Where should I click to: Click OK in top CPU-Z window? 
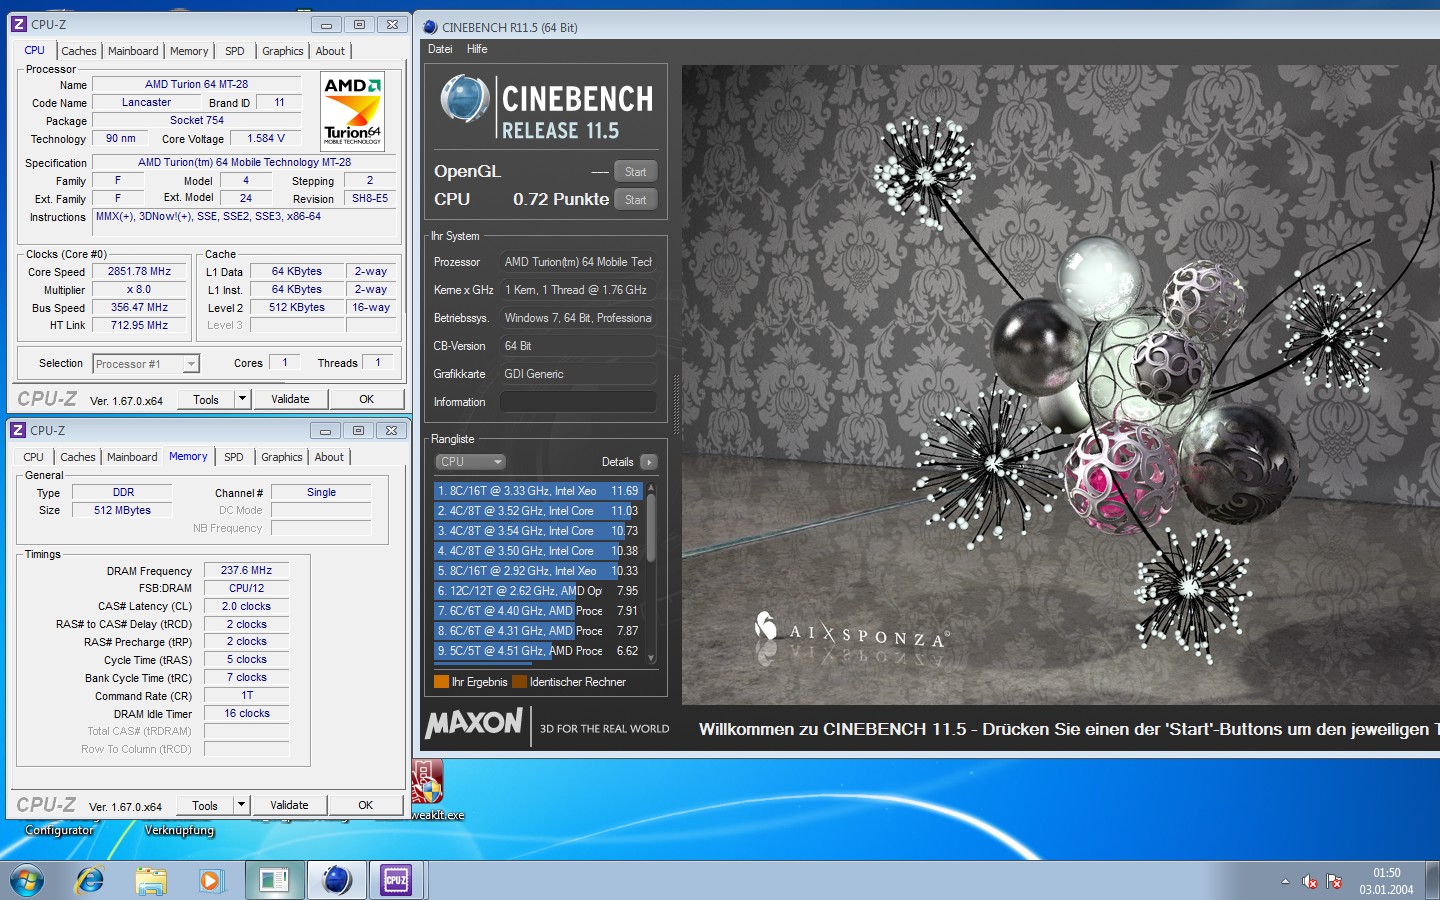(x=367, y=399)
